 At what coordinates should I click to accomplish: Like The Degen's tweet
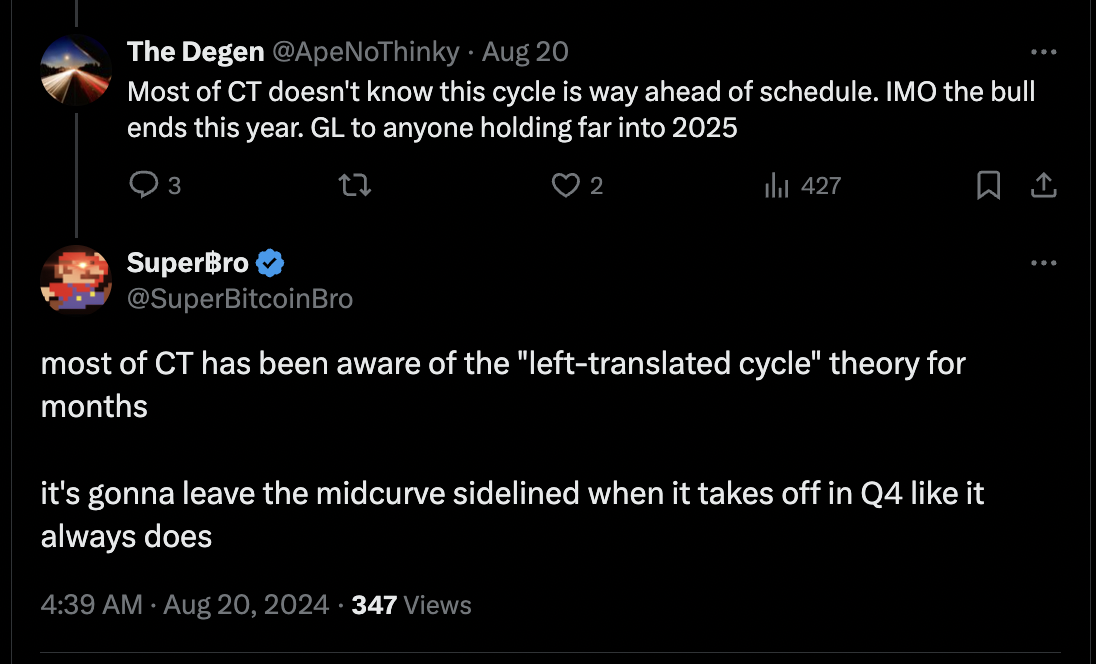click(567, 185)
